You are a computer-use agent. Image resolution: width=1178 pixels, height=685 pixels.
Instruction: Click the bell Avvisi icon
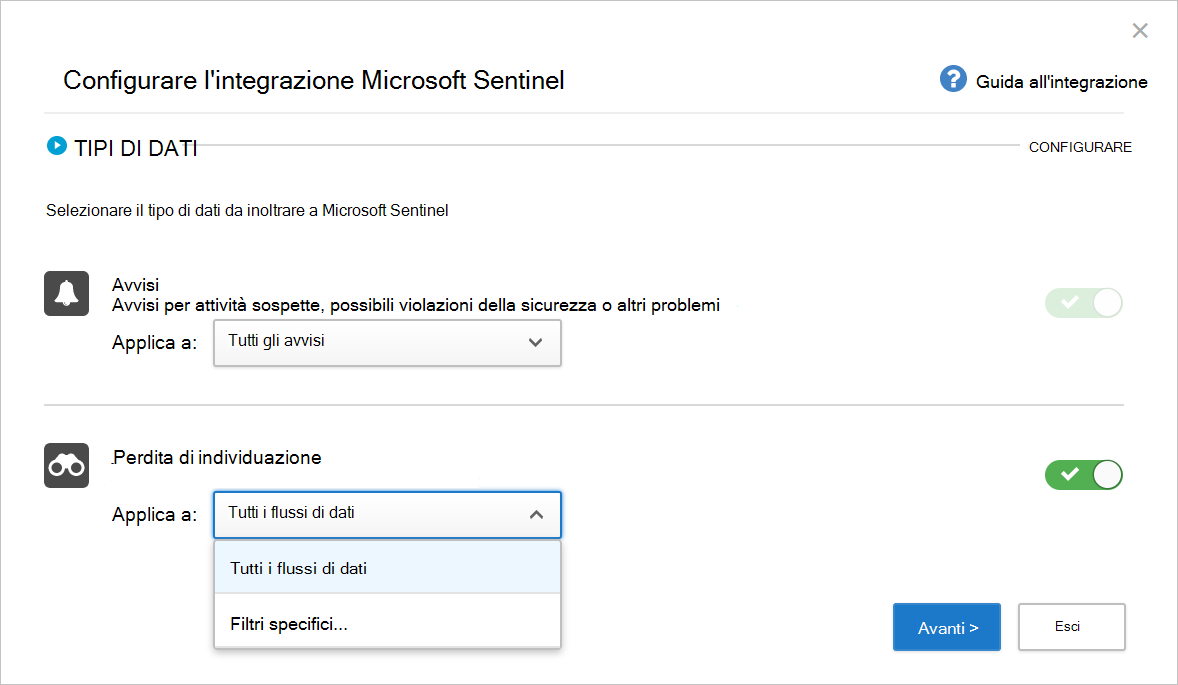[x=66, y=294]
